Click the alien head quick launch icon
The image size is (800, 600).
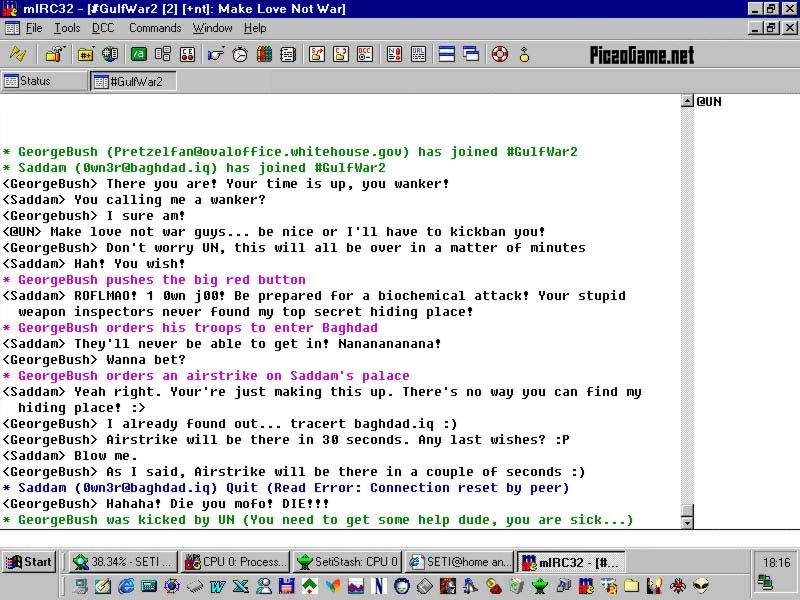click(x=701, y=585)
